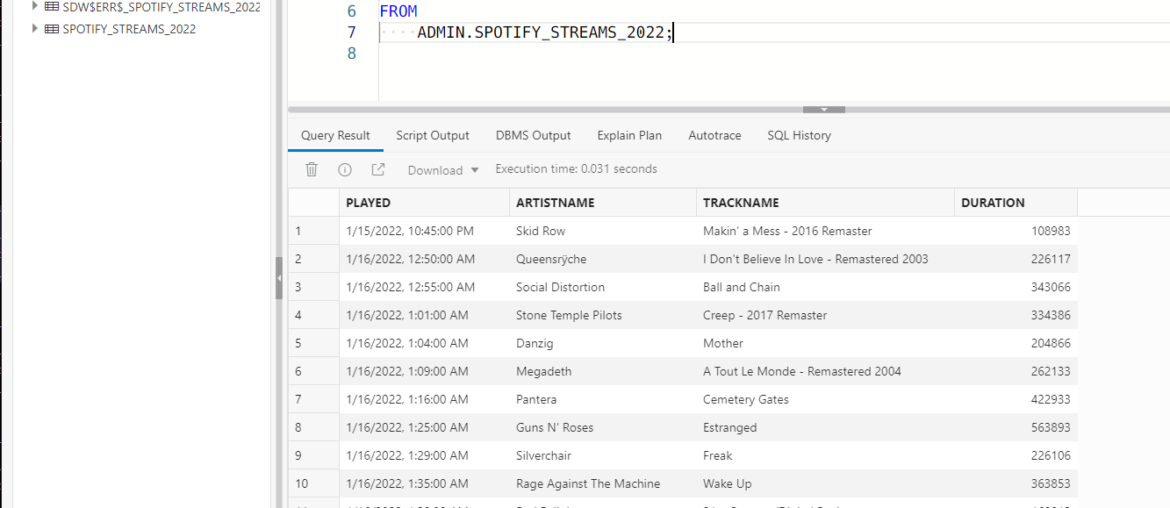Sort by the DURATION column header
This screenshot has height=508, width=1170.
(1016, 203)
